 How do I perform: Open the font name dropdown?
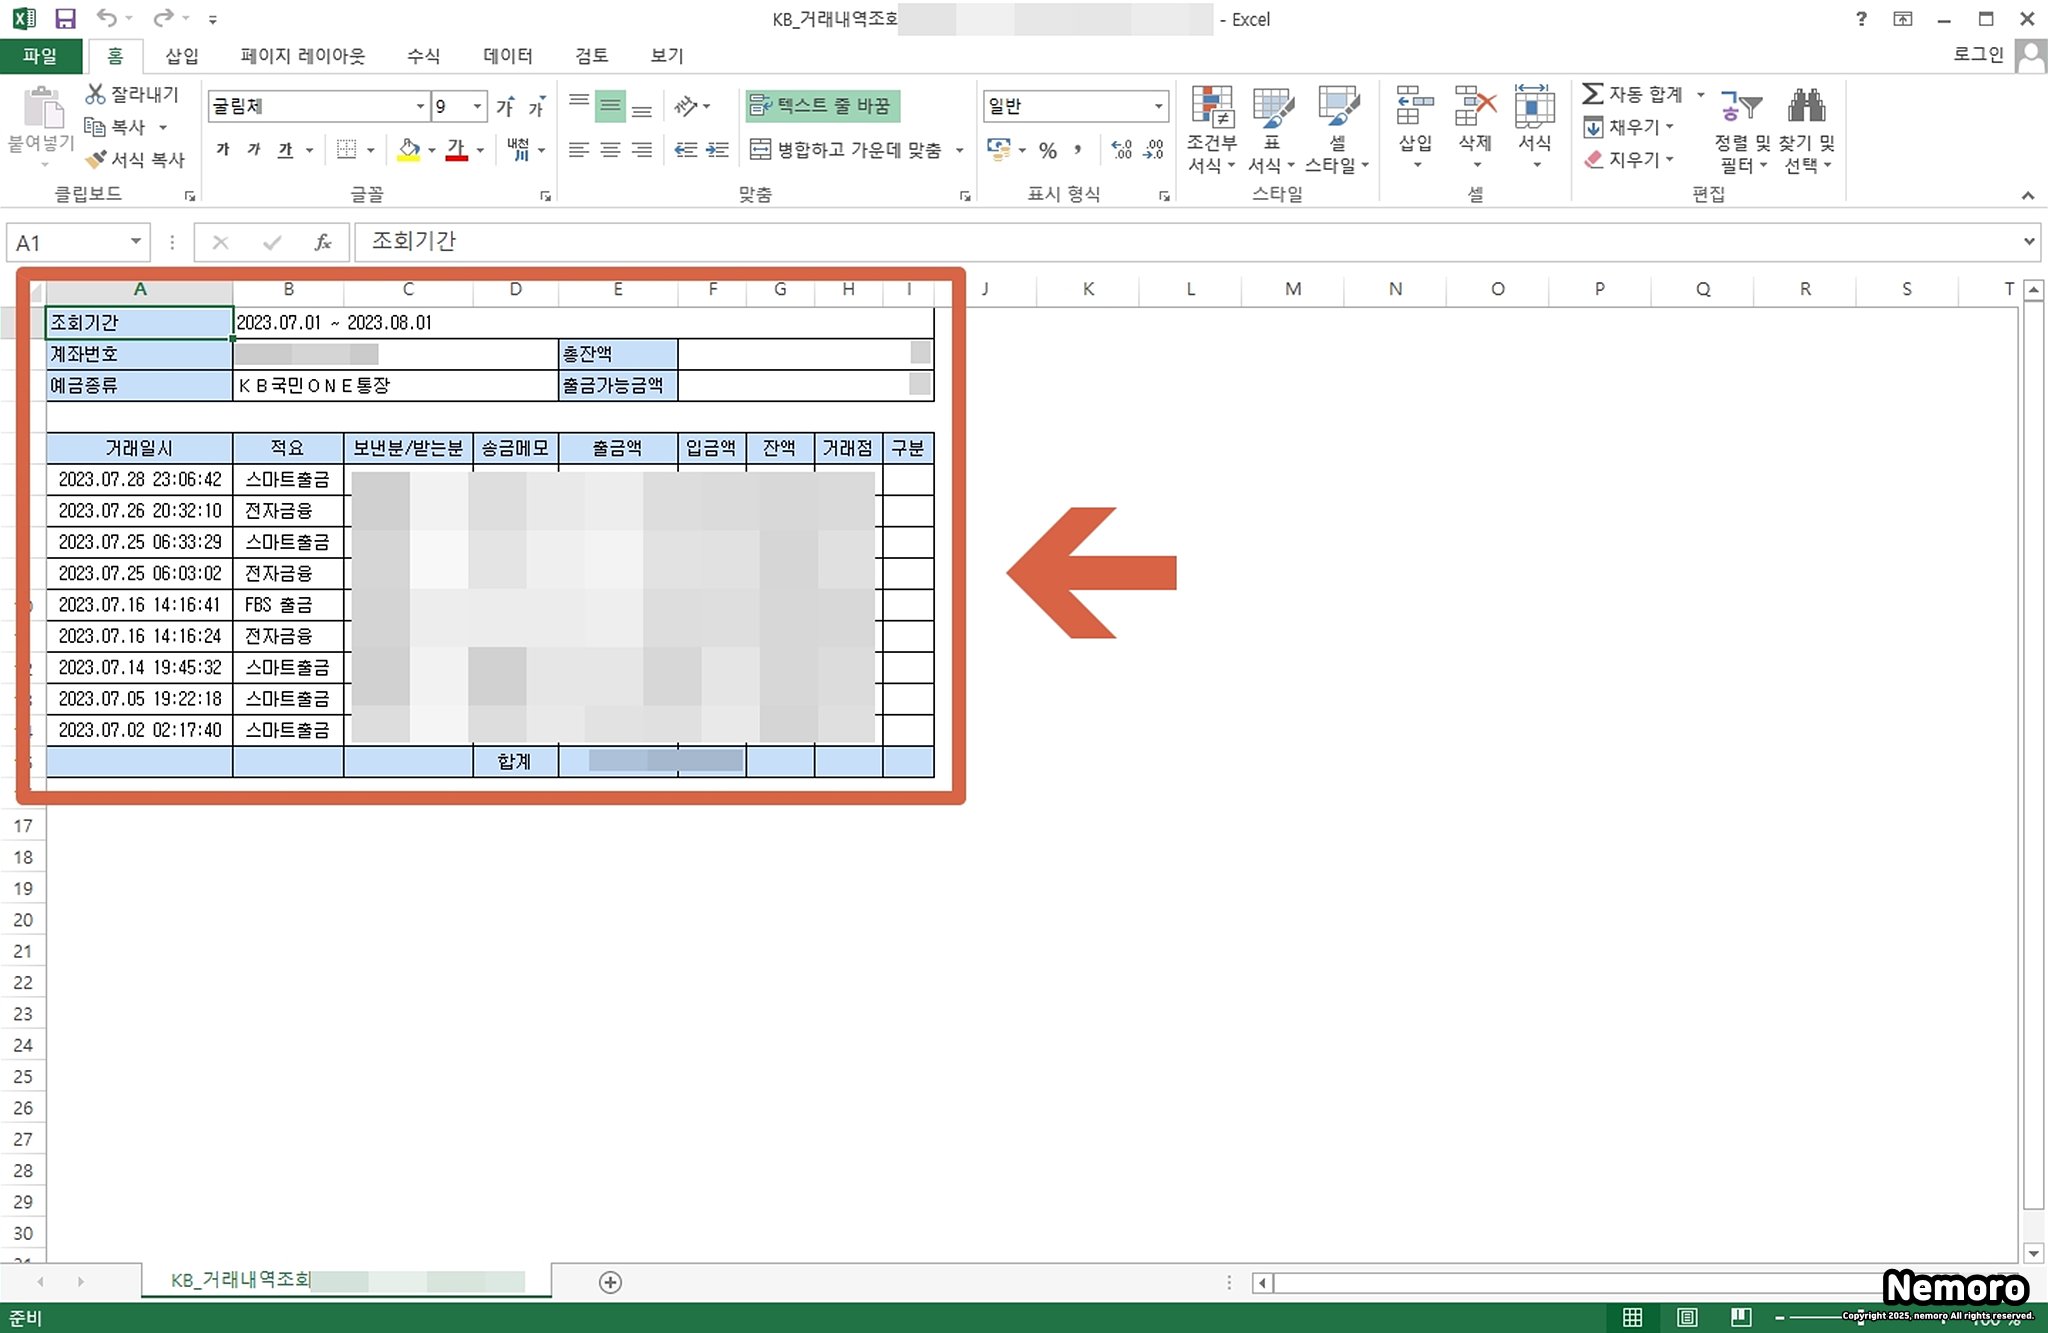click(x=420, y=106)
